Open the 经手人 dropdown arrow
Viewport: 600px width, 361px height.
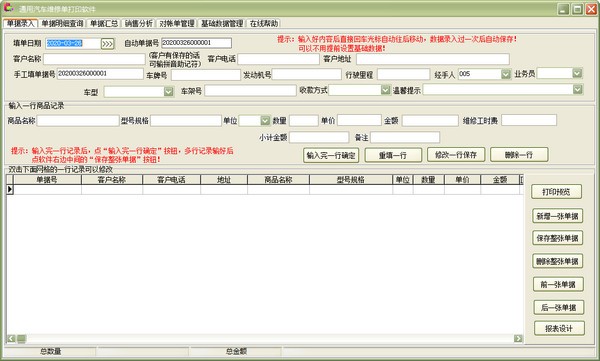click(506, 74)
